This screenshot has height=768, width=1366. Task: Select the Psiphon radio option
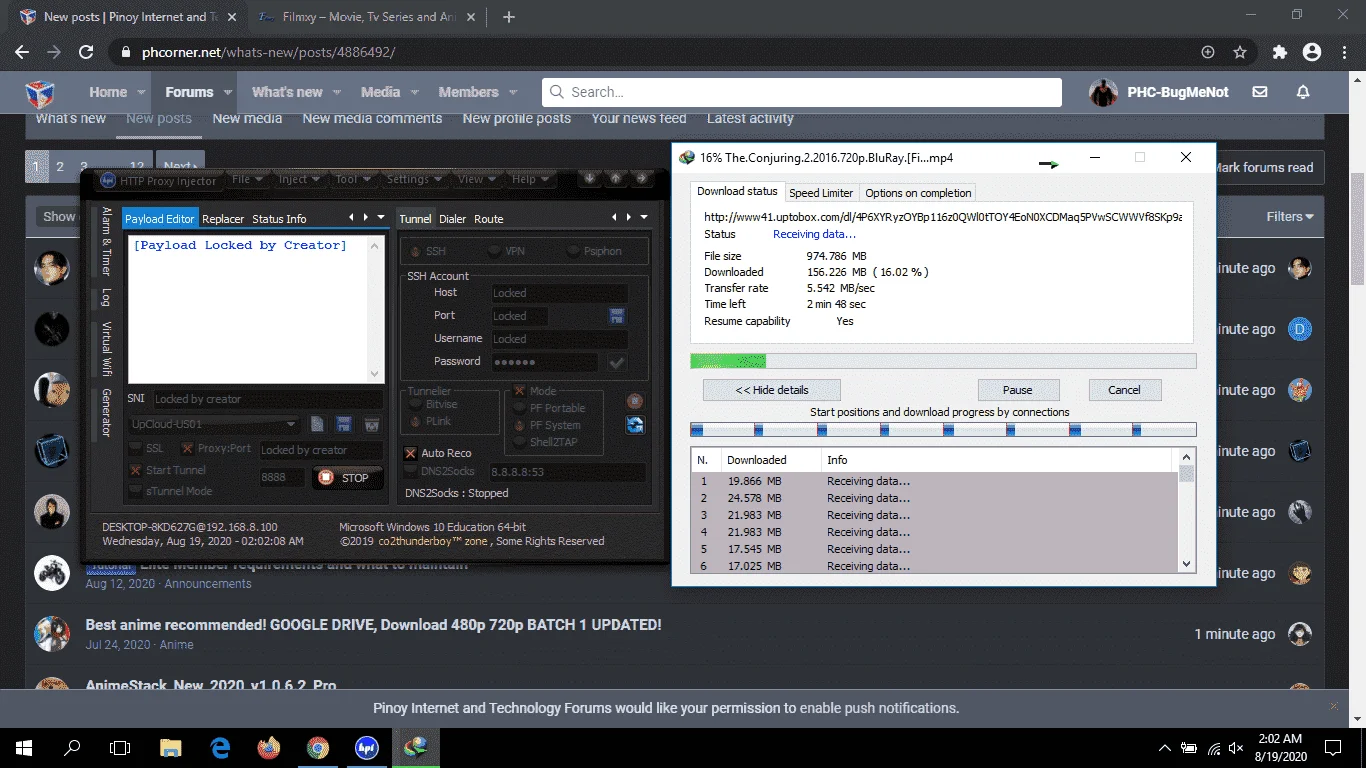[596, 251]
